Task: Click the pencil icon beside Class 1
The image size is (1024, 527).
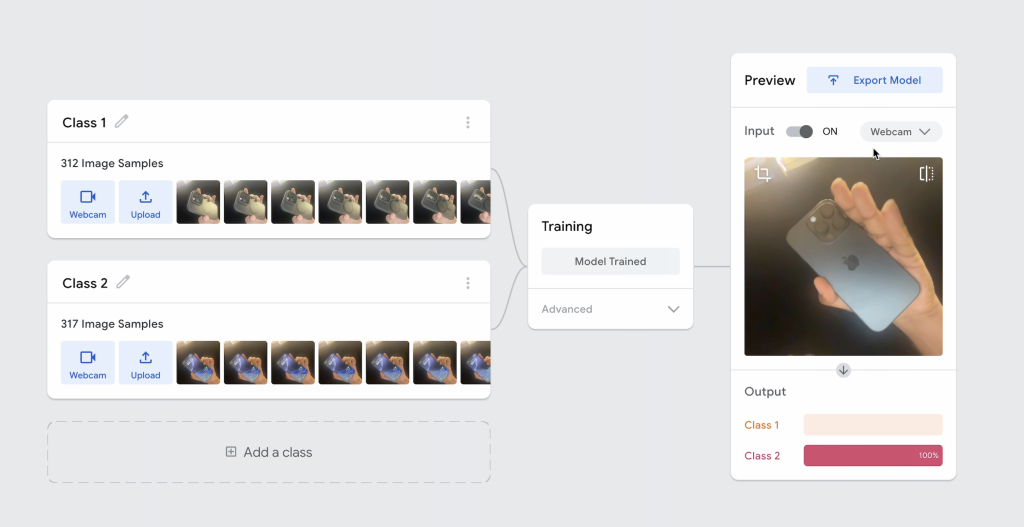Action: point(122,121)
